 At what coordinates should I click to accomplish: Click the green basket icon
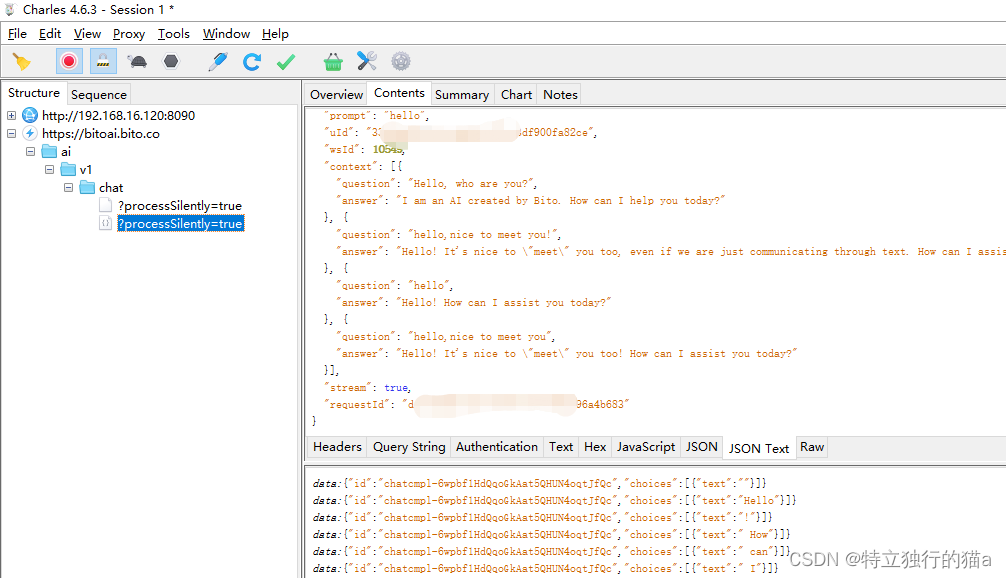[333, 62]
